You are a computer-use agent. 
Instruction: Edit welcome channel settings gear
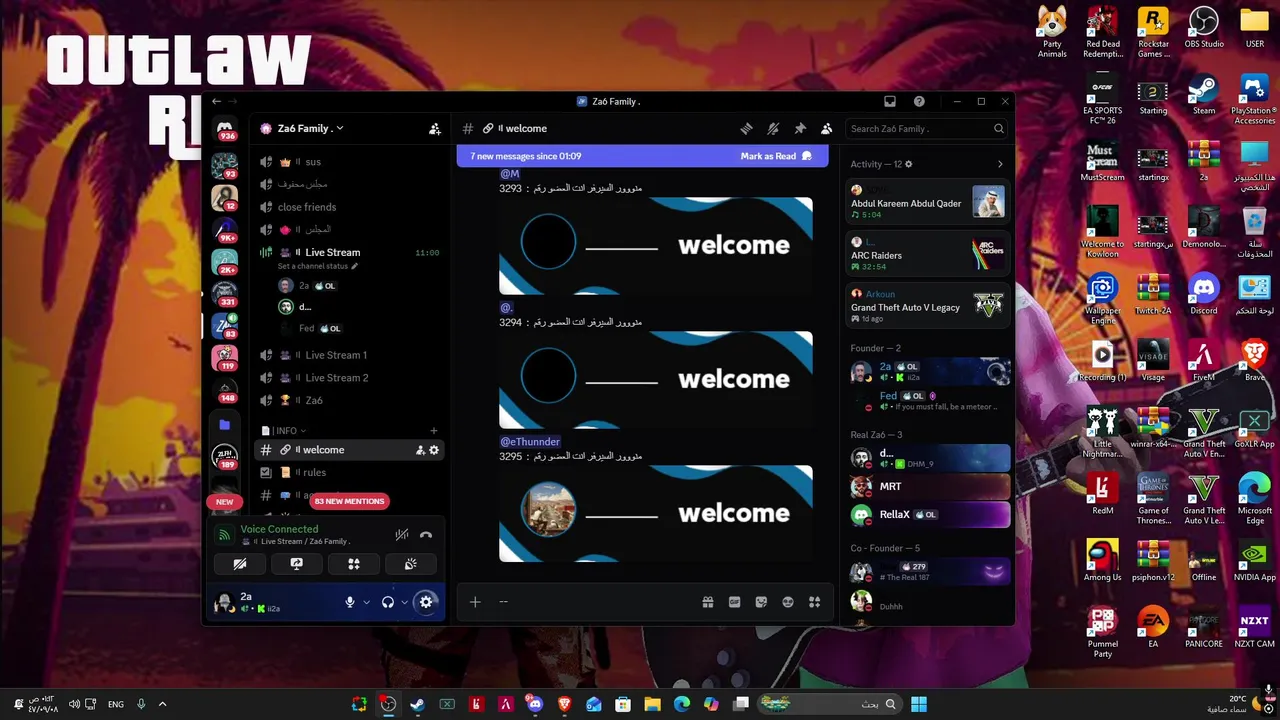[x=434, y=450]
